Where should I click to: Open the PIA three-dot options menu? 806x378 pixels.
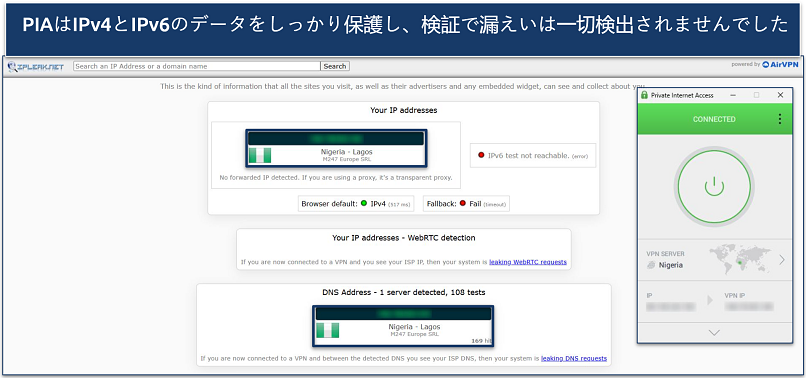click(x=780, y=119)
